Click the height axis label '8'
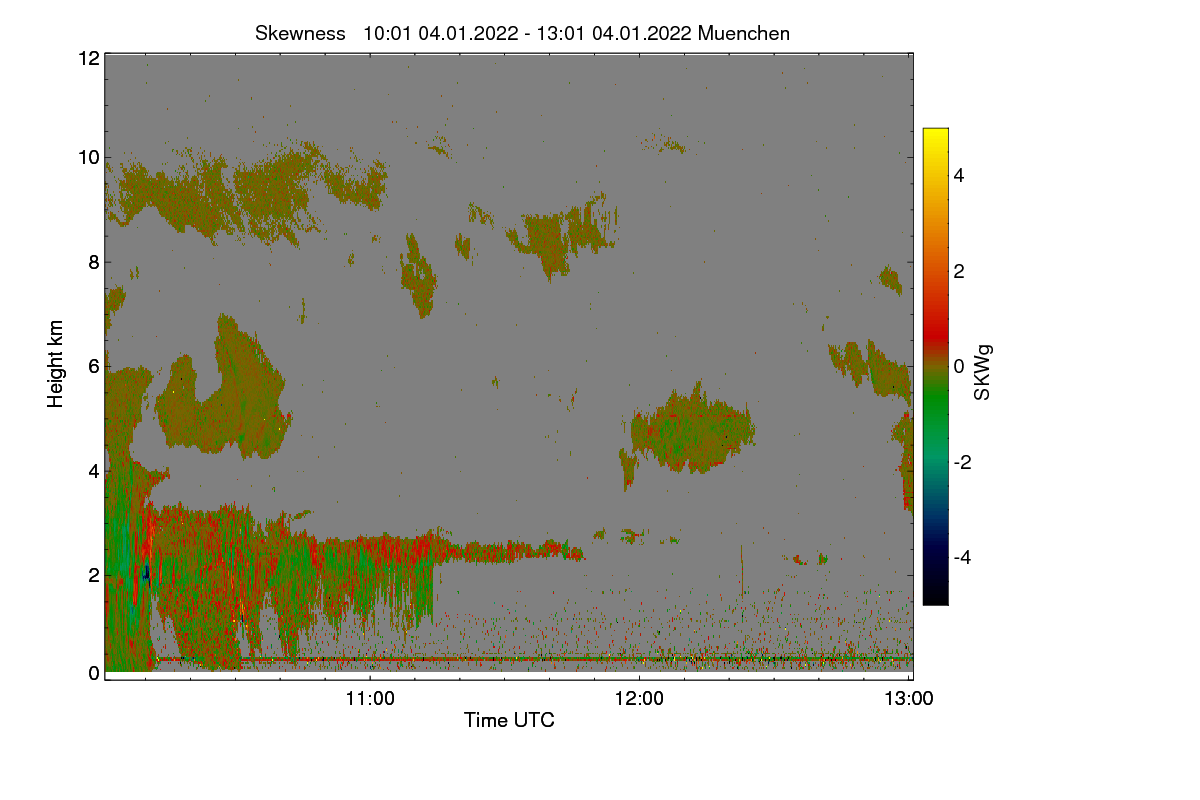Viewport: 1200px width, 800px height. click(93, 263)
